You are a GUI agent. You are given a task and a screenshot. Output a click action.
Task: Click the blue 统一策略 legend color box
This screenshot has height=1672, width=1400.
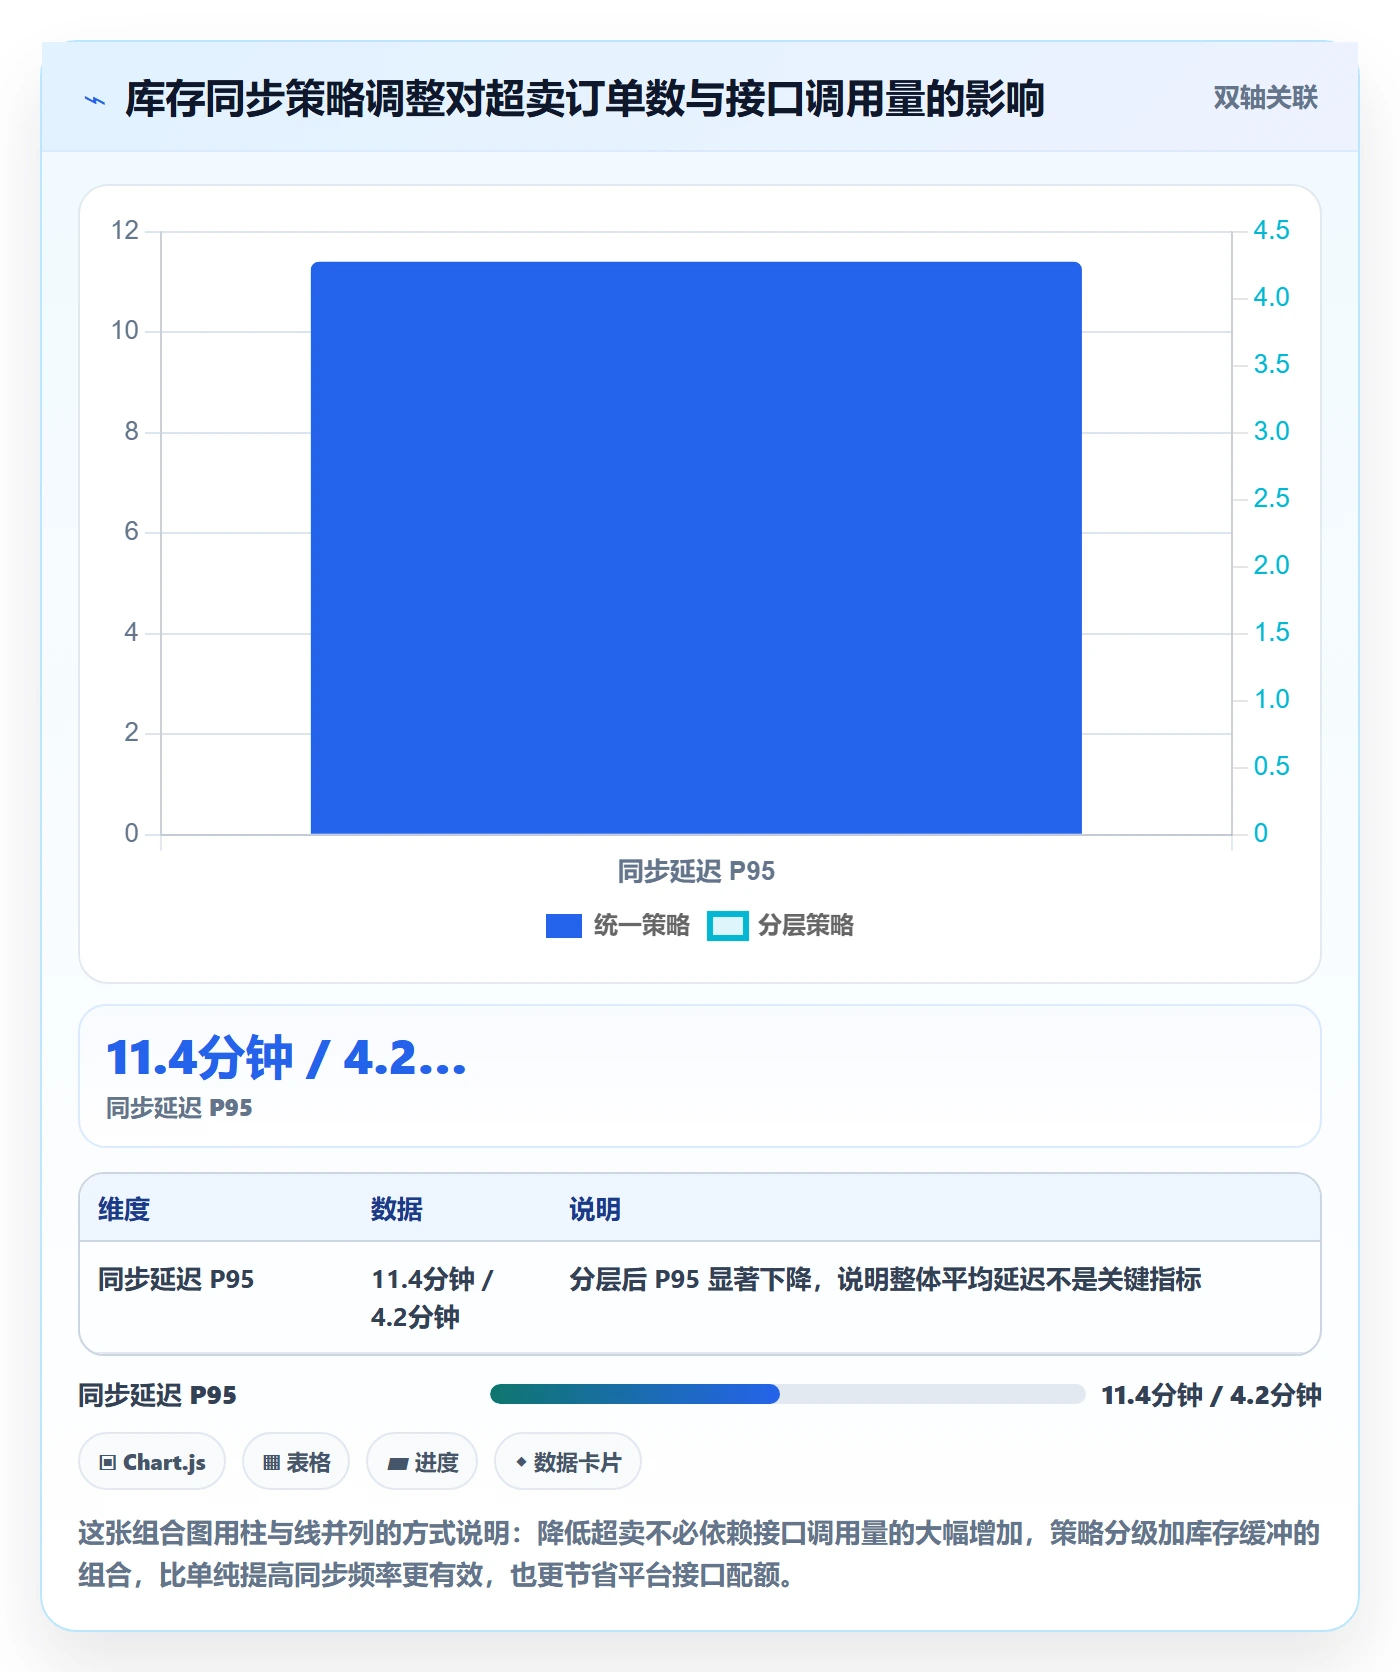[564, 926]
